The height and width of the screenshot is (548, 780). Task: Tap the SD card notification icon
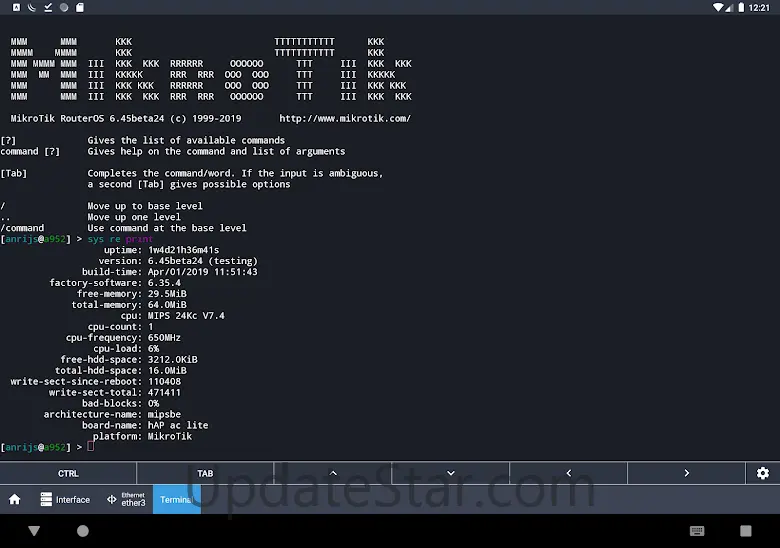coord(80,7)
